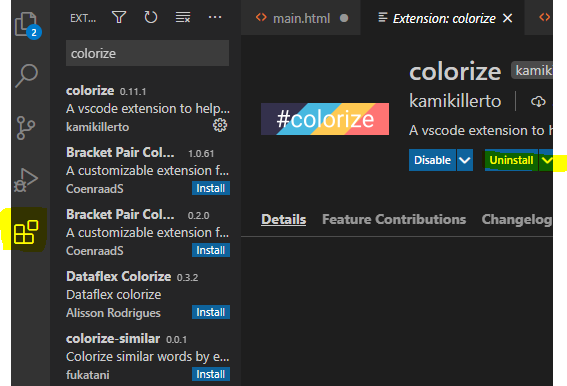
Task: Open the Changelog tab
Action: (x=517, y=220)
